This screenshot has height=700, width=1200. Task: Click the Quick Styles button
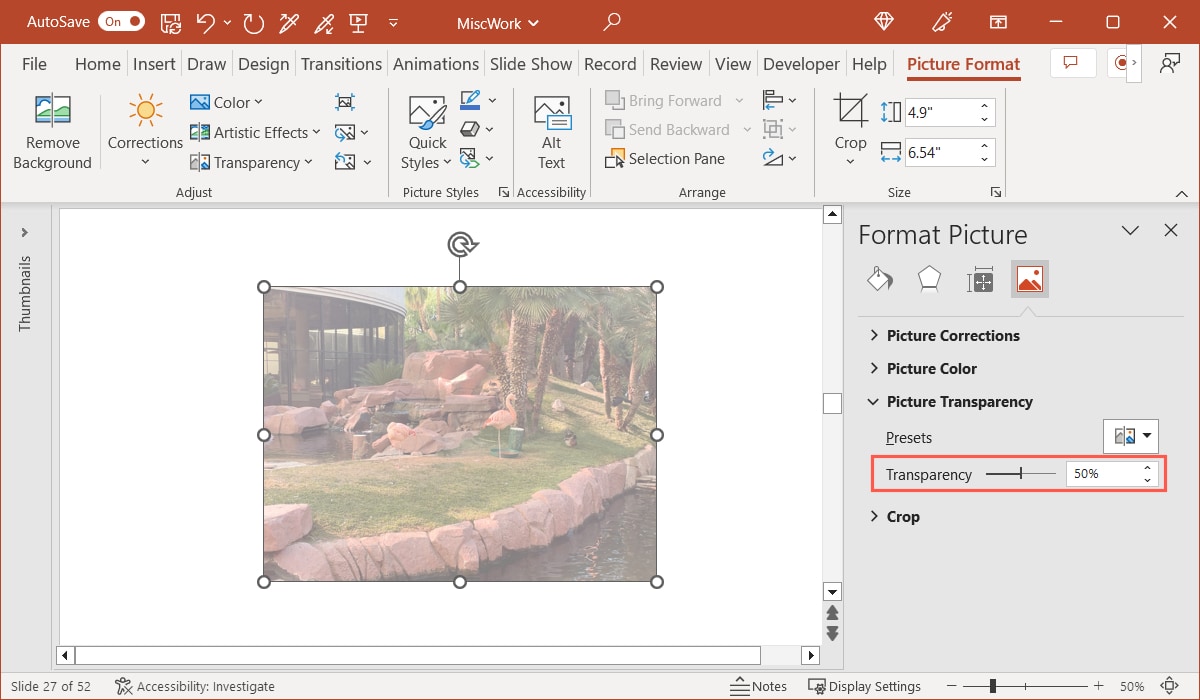(426, 130)
